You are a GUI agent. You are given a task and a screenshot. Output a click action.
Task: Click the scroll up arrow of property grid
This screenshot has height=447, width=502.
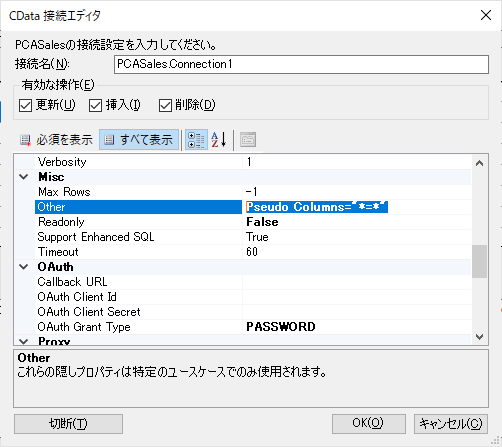[480, 163]
